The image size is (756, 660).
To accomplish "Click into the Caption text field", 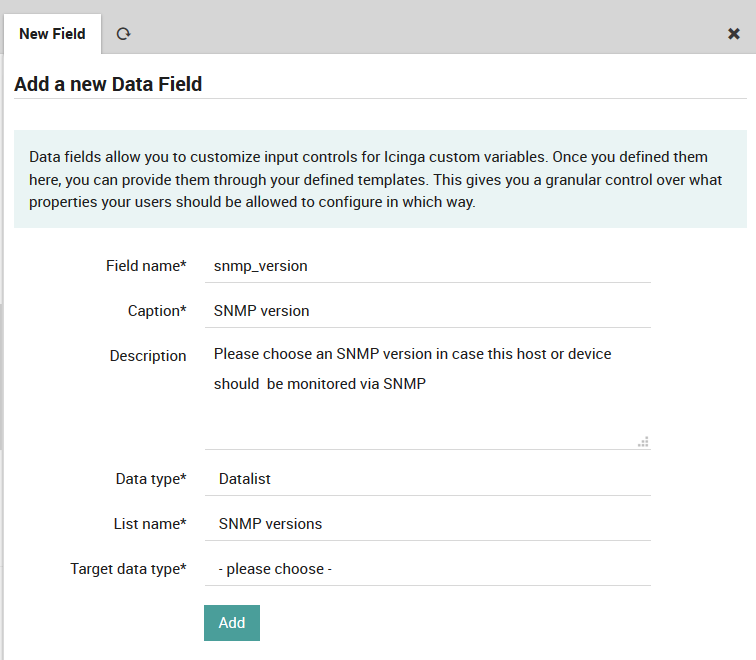I will pos(427,311).
